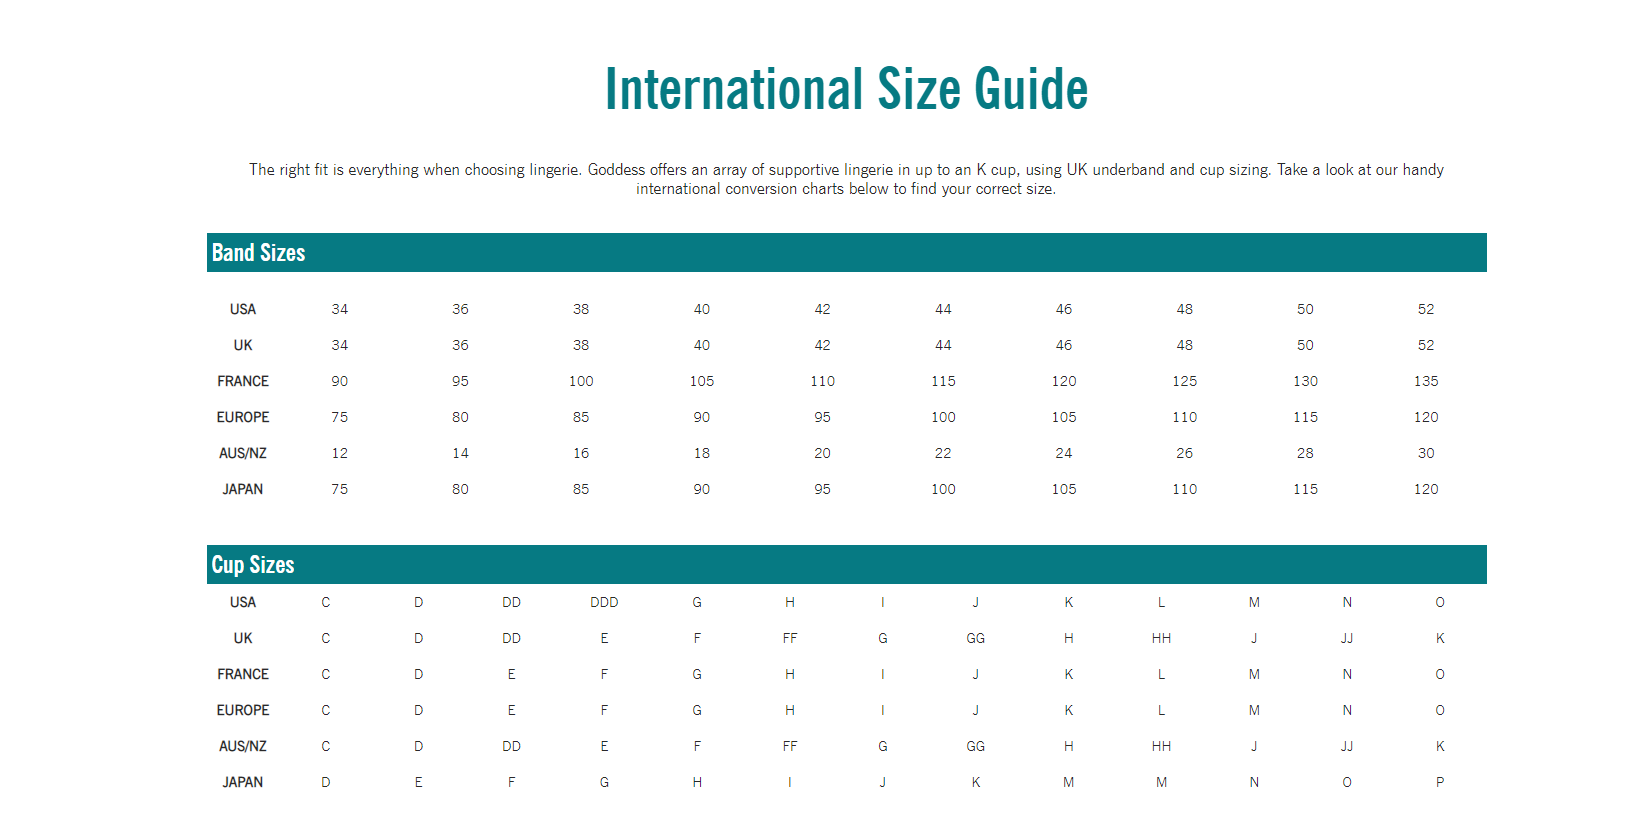1650x815 pixels.
Task: Select the USA cup size DDD
Action: (x=604, y=602)
